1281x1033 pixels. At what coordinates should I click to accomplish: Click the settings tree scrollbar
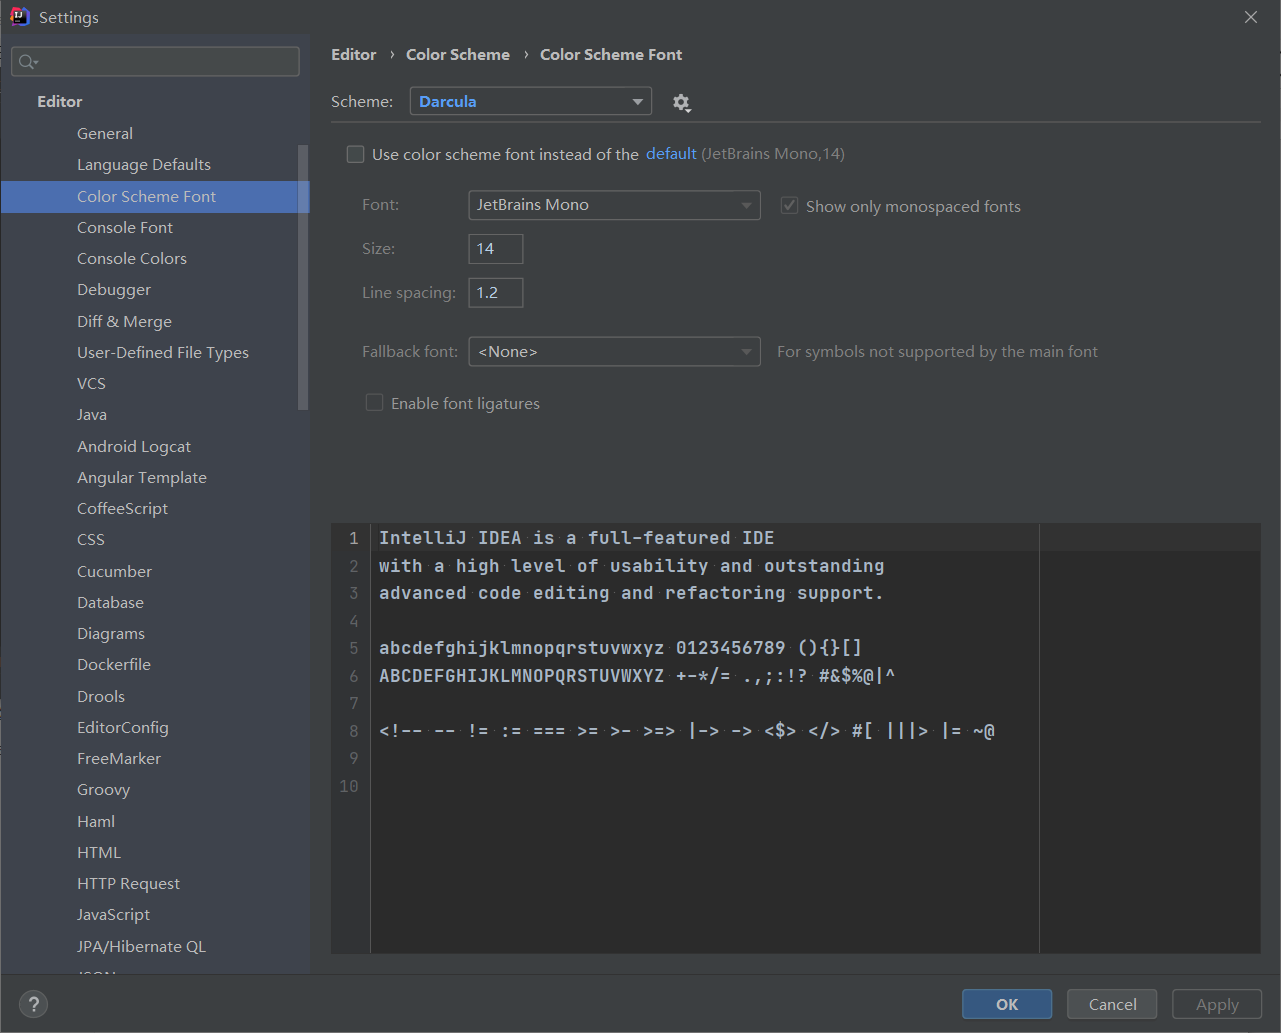pos(303,277)
